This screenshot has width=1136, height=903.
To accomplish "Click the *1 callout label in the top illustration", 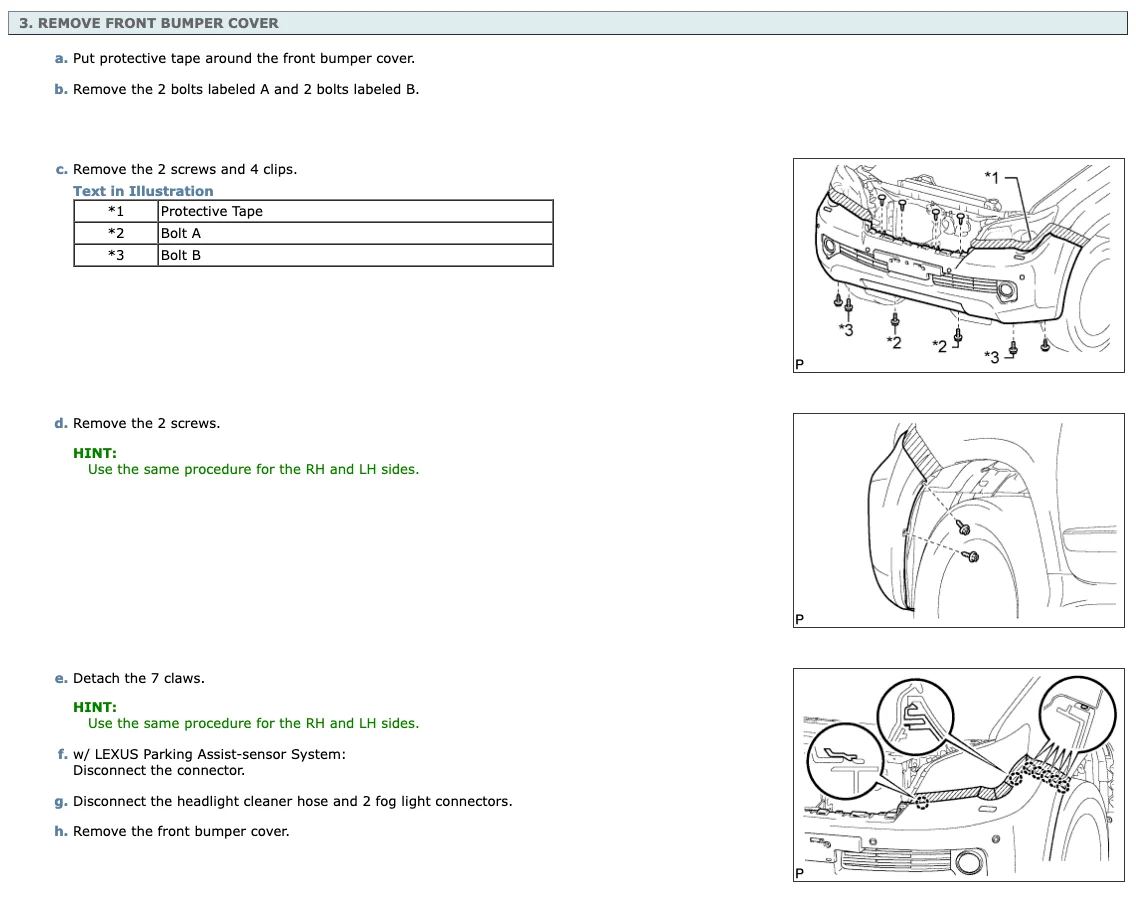I will point(991,177).
